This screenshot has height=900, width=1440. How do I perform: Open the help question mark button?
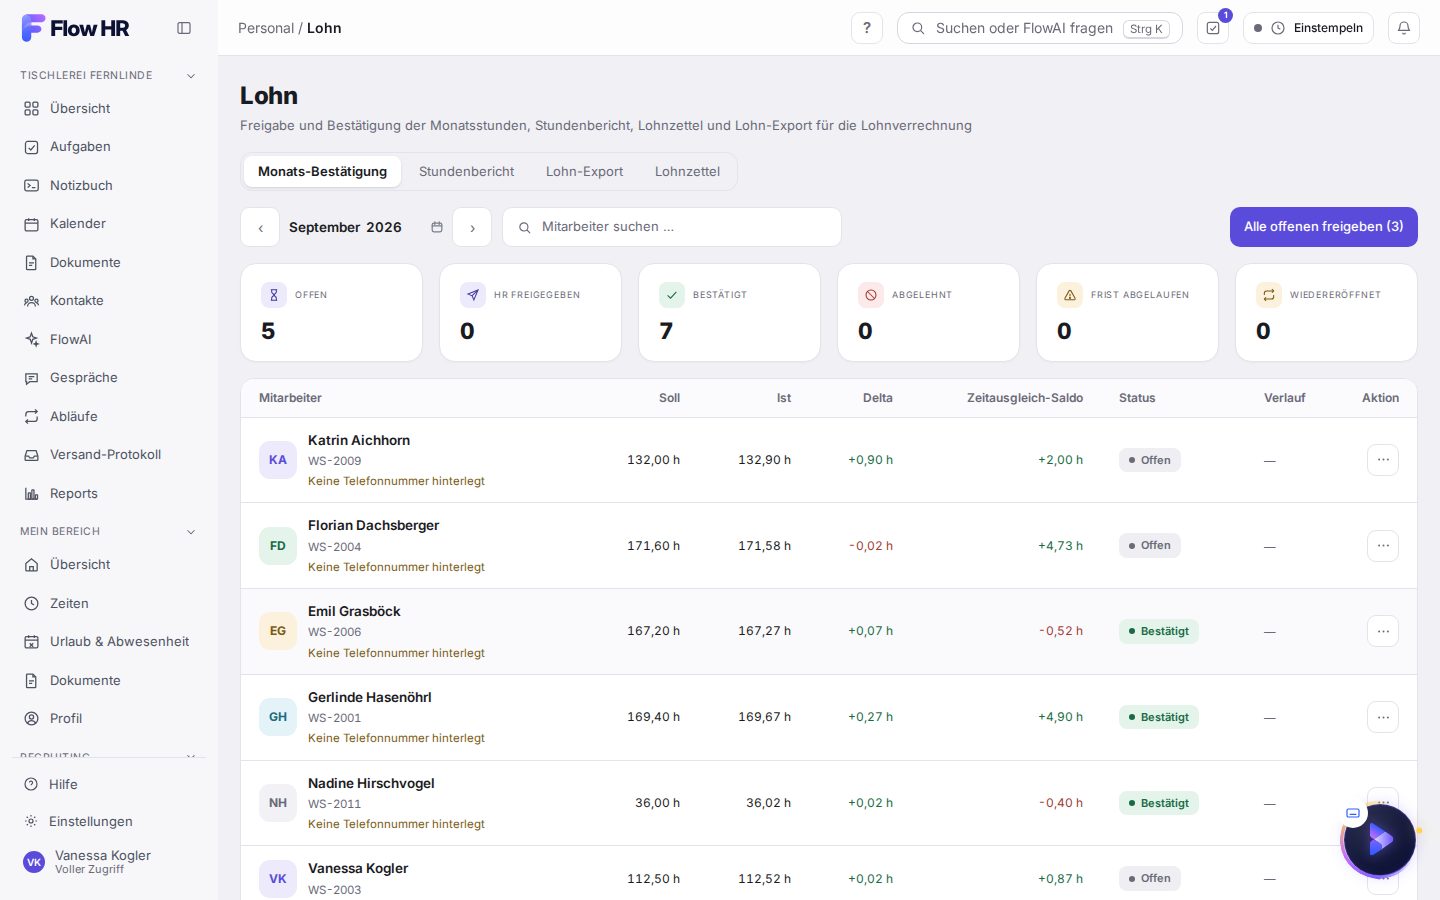[x=867, y=28]
